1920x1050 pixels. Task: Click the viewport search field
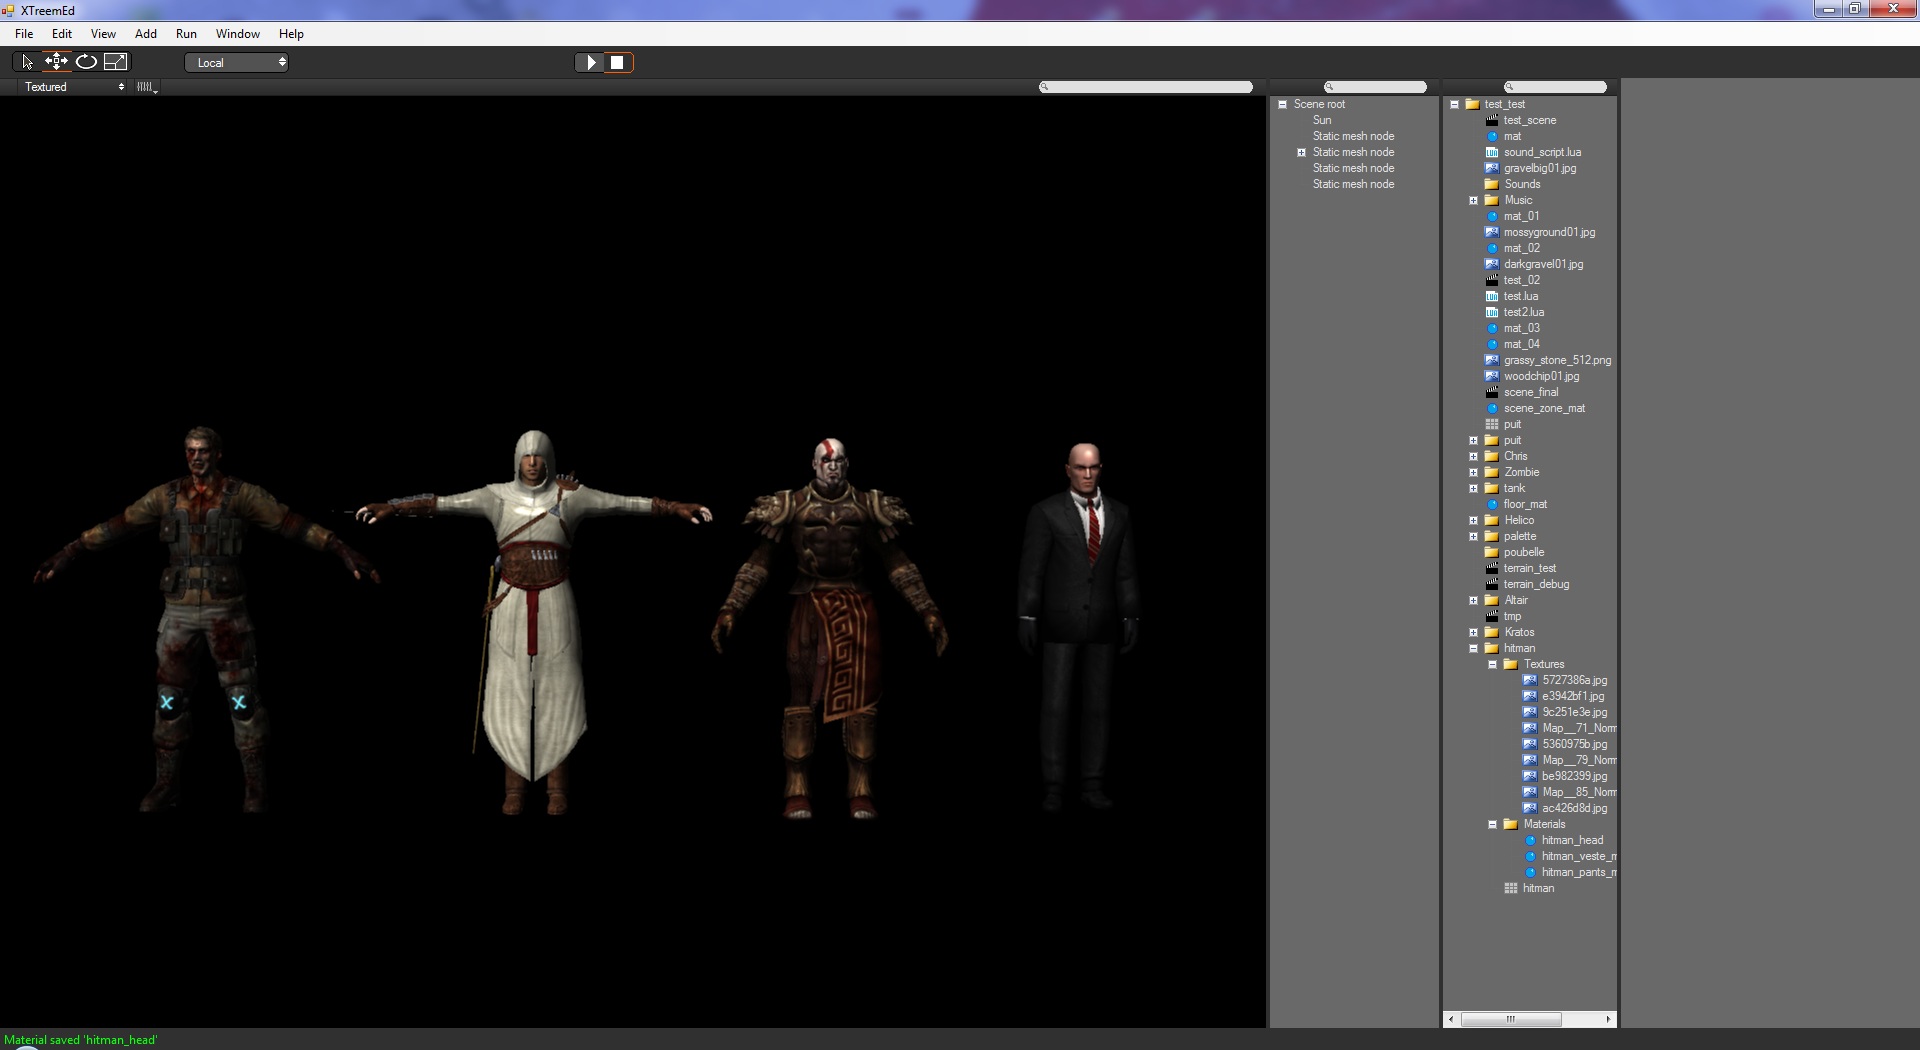pyautogui.click(x=1146, y=87)
